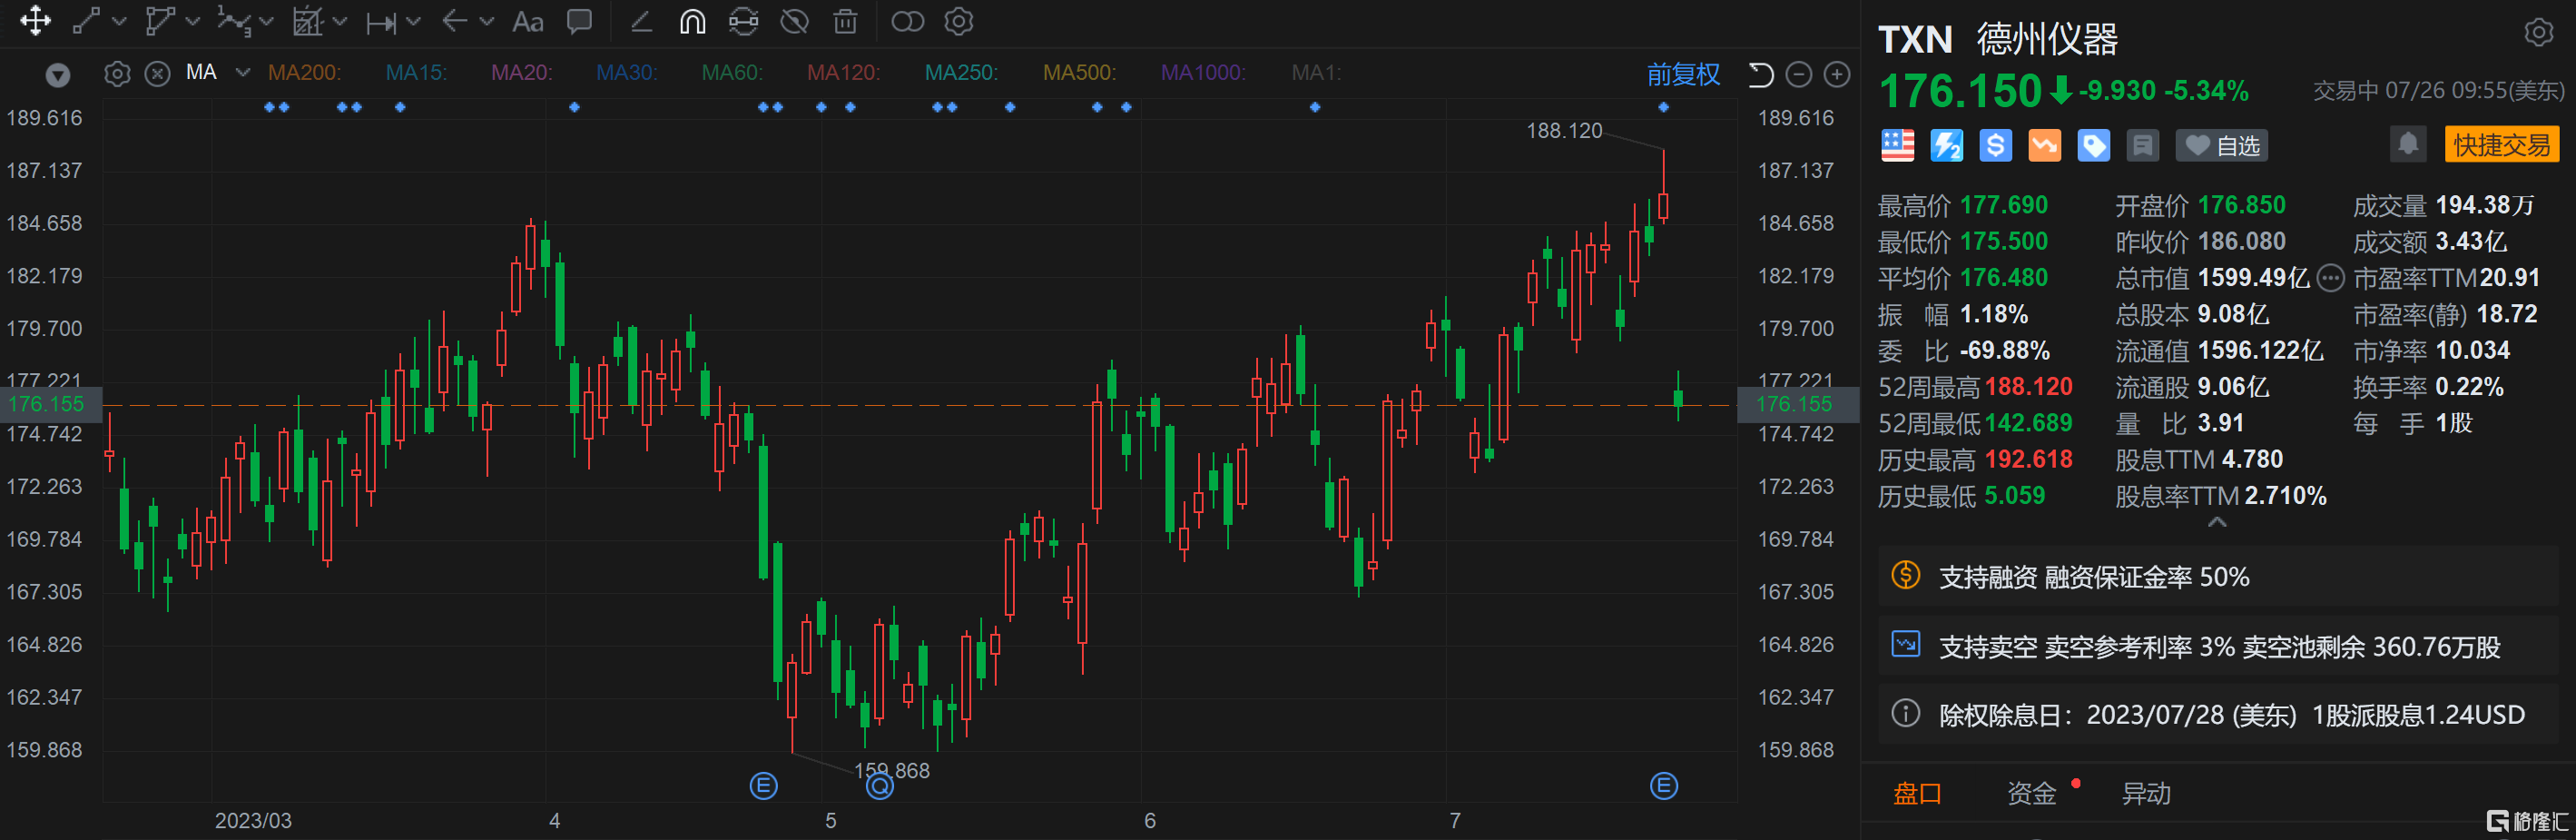Click the MA1000 legend label
This screenshot has height=840, width=2576.
click(x=1203, y=73)
